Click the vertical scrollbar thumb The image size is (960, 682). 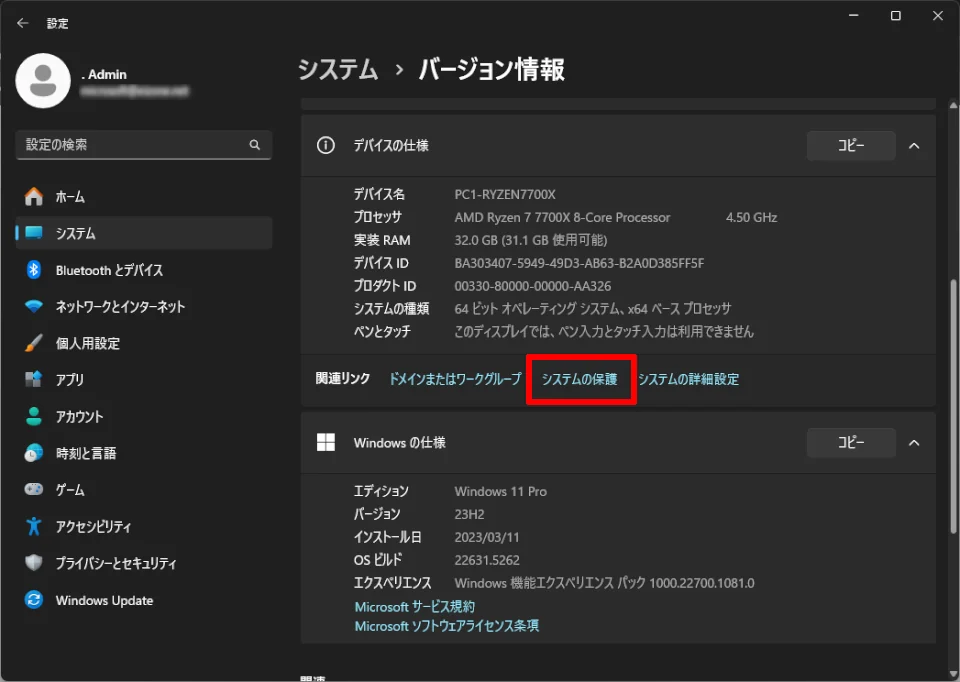click(953, 405)
